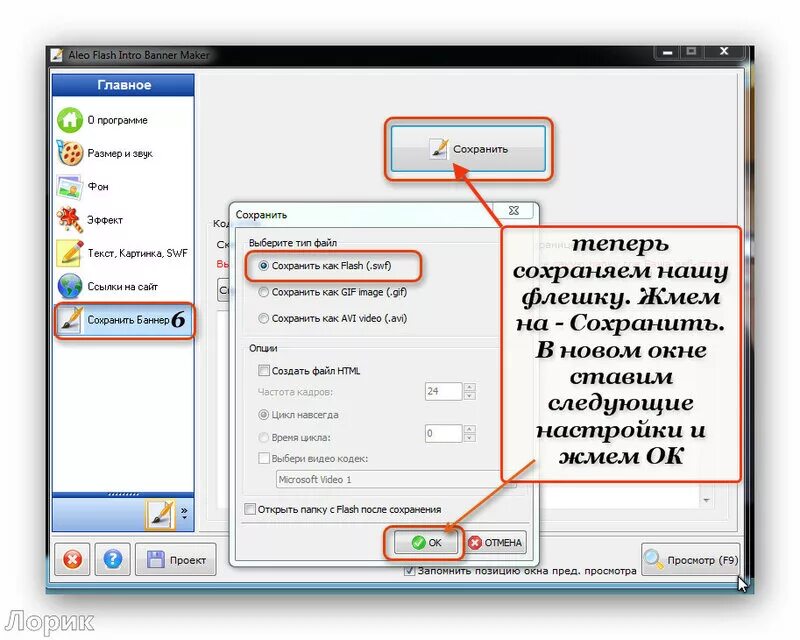Click the Проект button with floppy icon
The image size is (800, 640).
coord(176,559)
